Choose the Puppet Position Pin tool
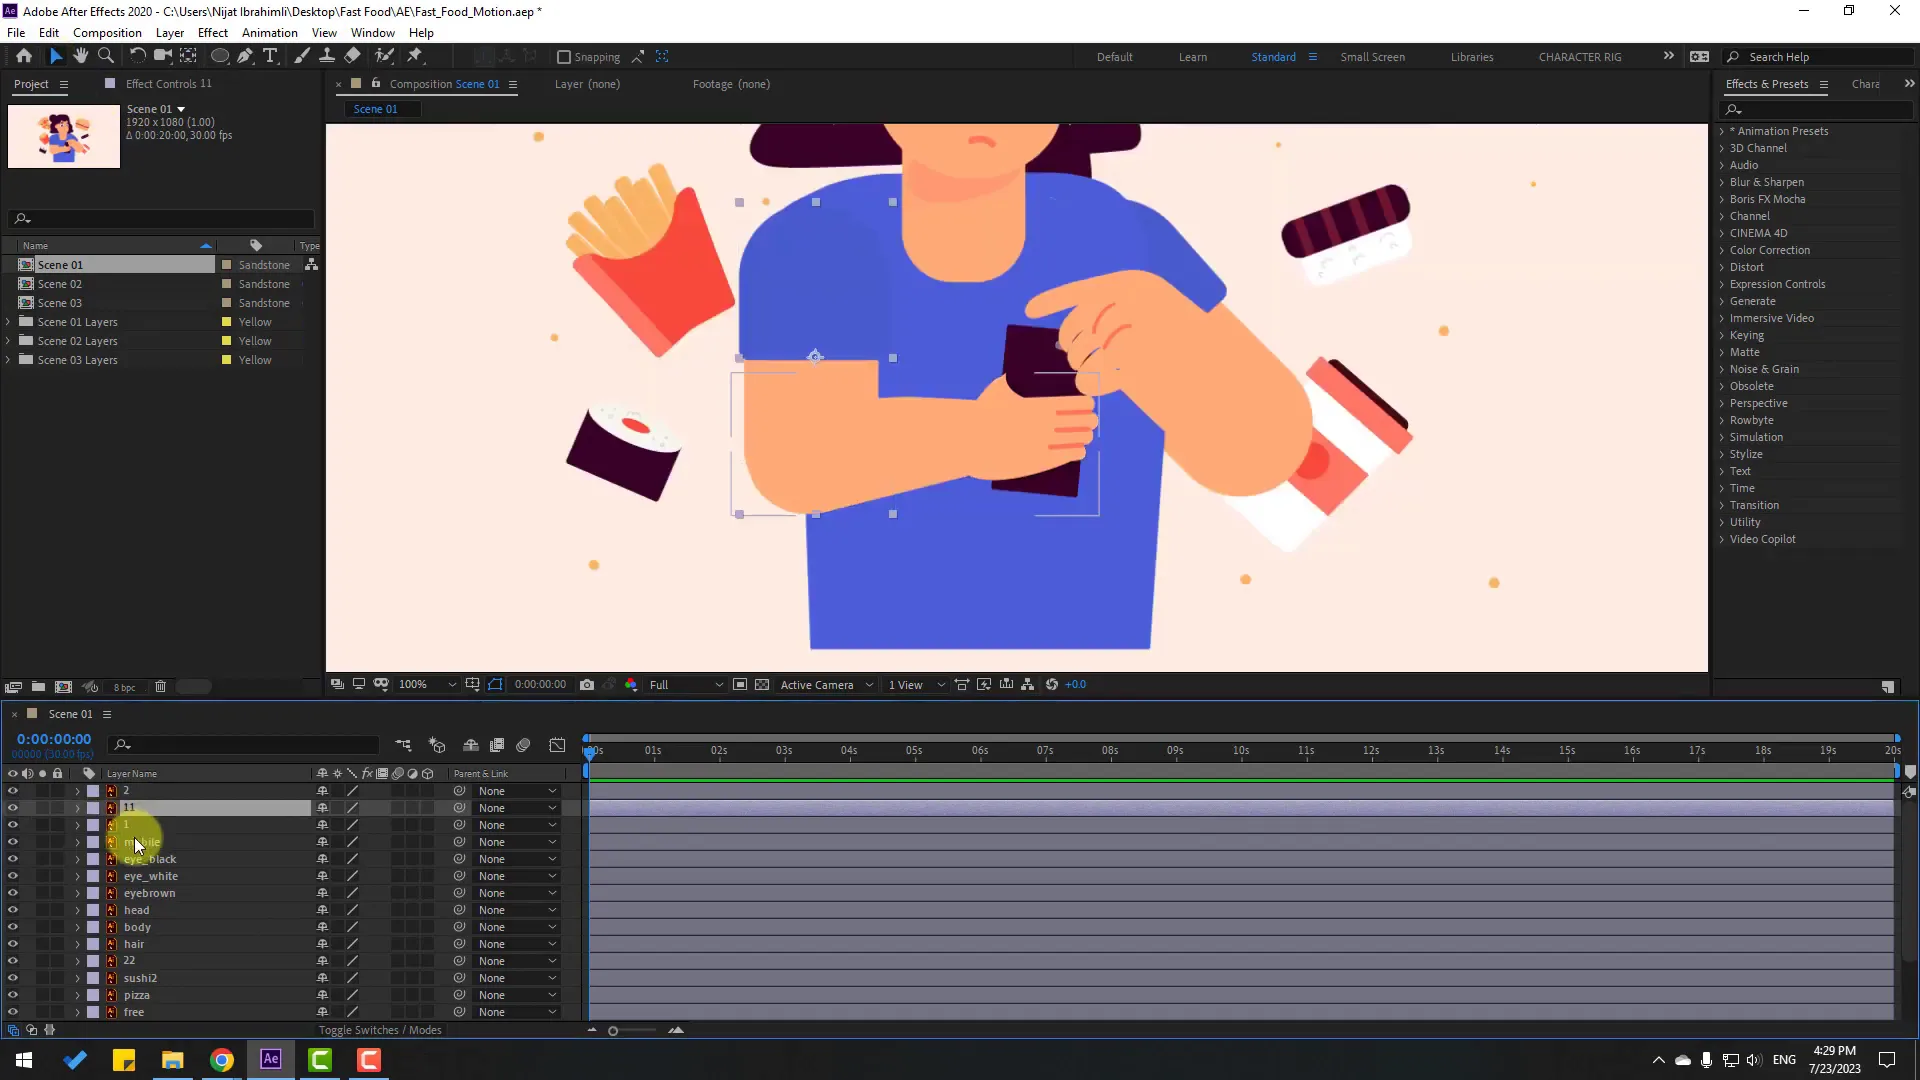1920x1080 pixels. (413, 56)
